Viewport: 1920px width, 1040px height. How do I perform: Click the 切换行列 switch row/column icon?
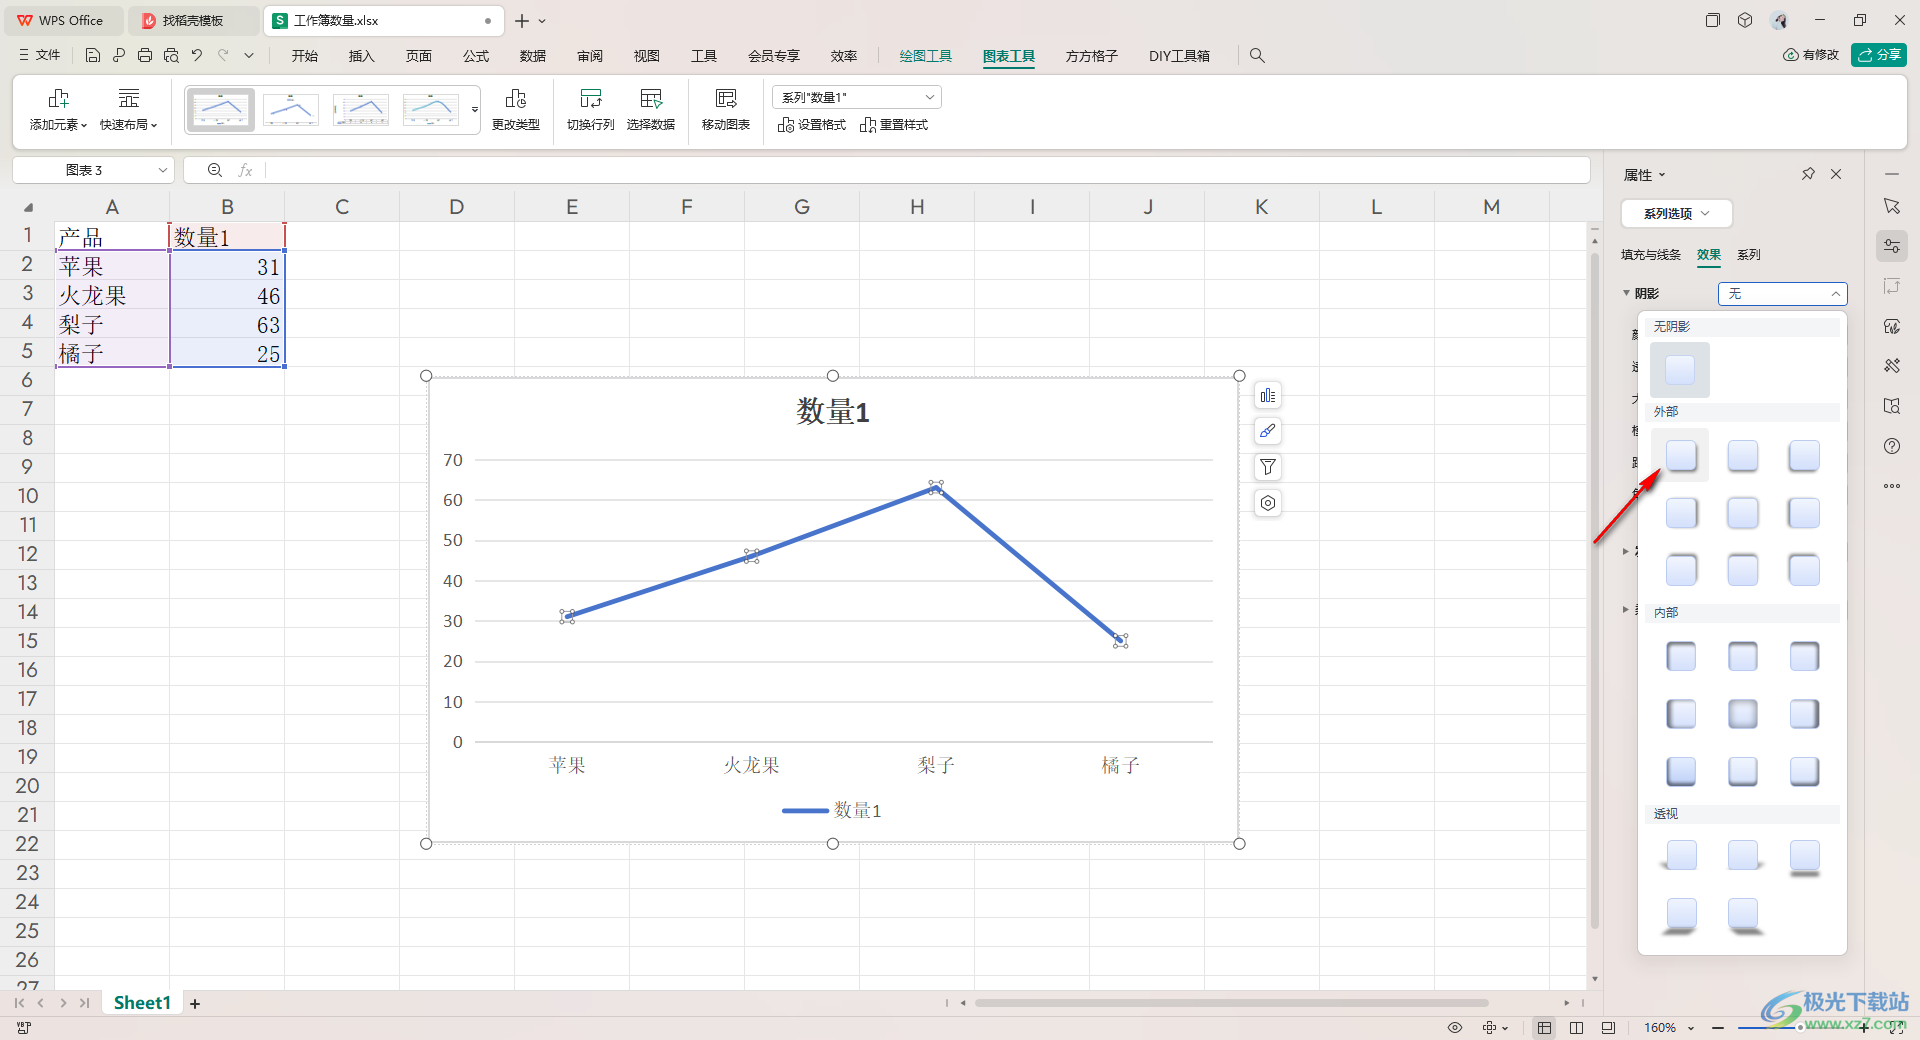(591, 98)
